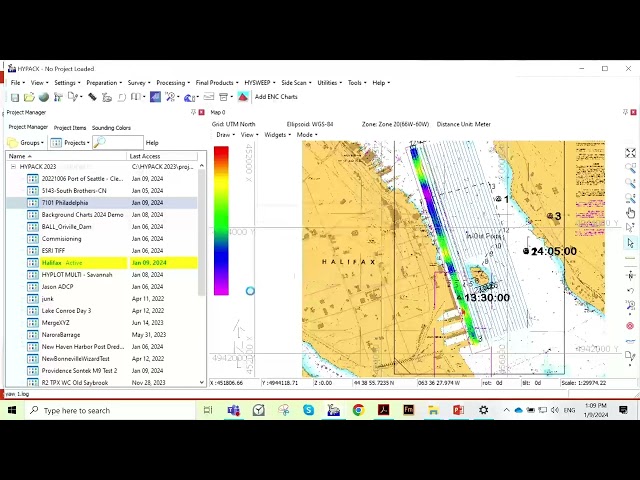Select the BALL_Oriville_Dam project
Viewport: 640px width, 480px height.
click(102, 227)
